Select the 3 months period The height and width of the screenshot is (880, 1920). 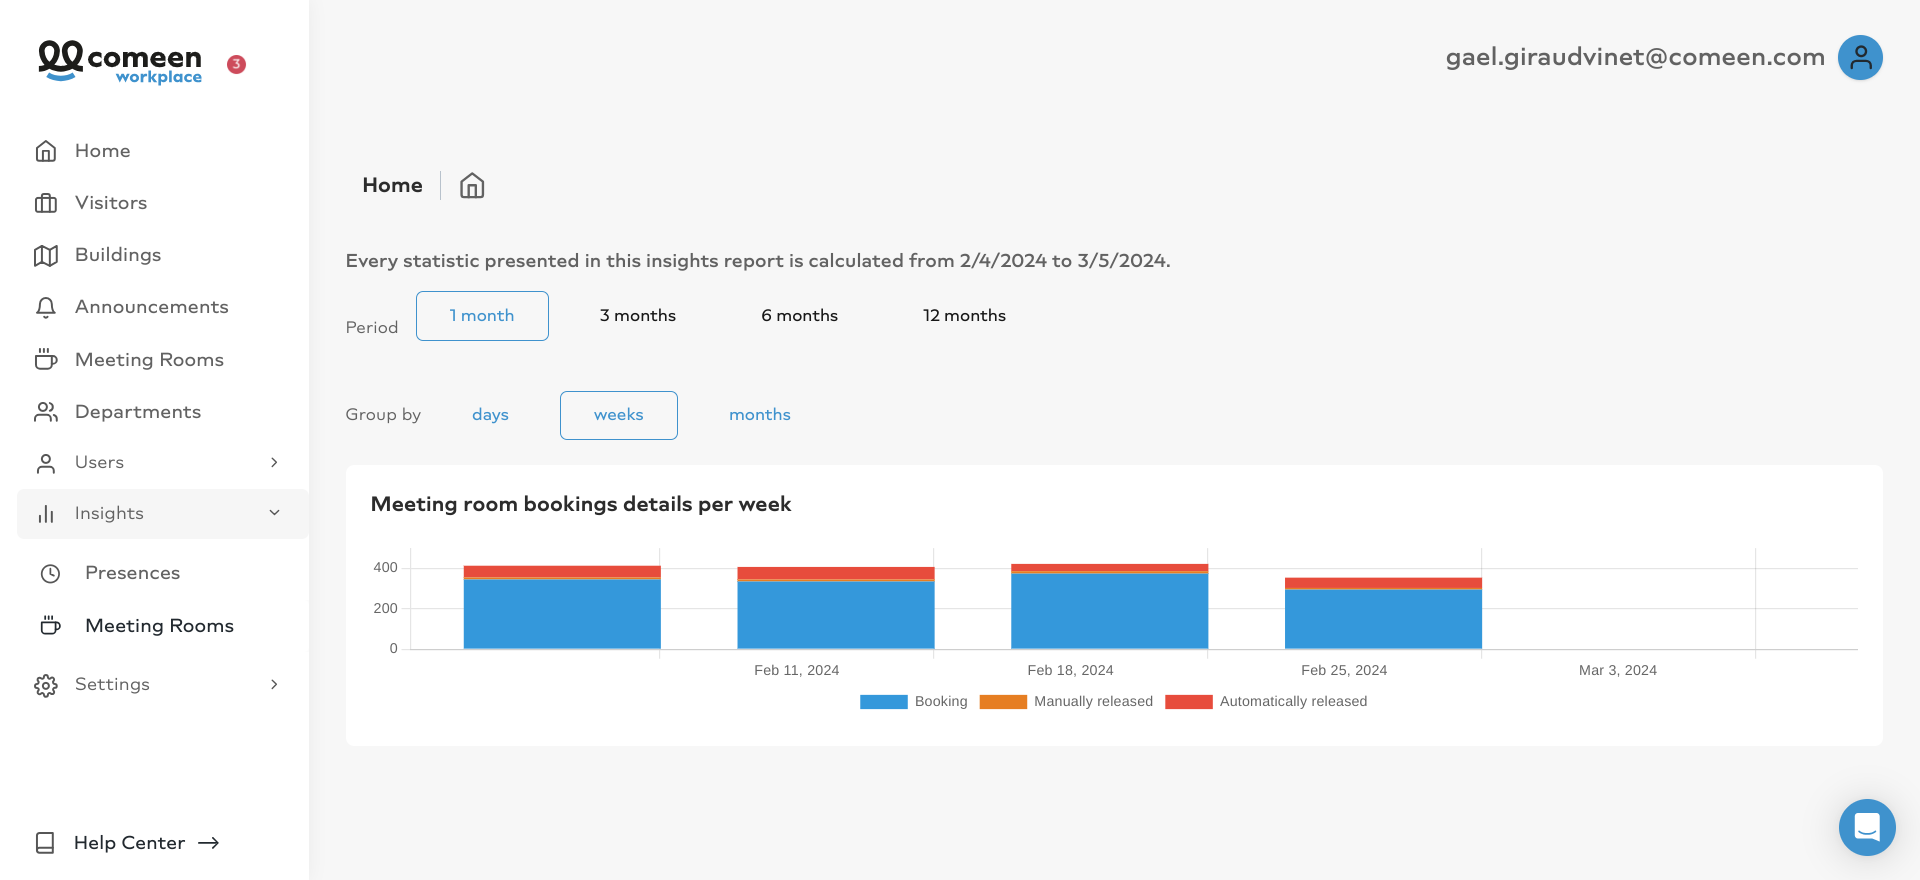(638, 316)
